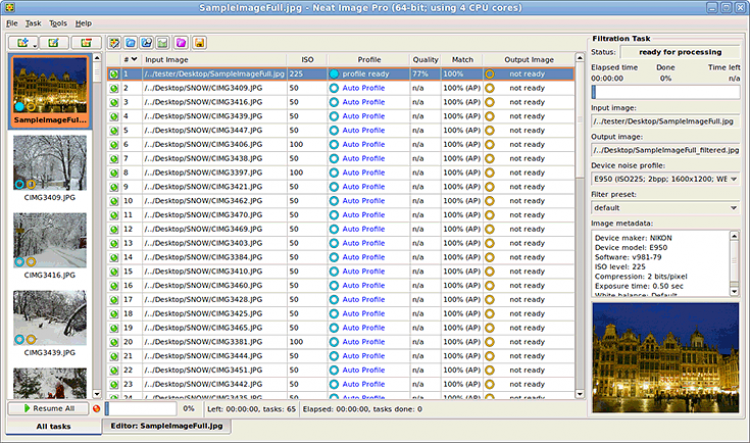The height and width of the screenshot is (443, 750).
Task: Click Auto Profile link for CIMG3409.JPG
Action: click(362, 88)
